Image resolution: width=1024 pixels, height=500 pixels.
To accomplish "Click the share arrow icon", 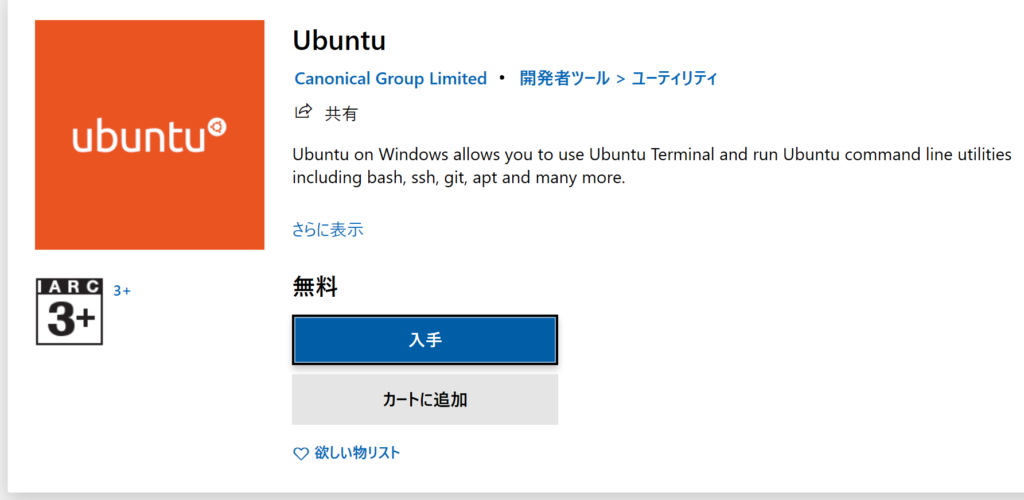I will [x=302, y=112].
